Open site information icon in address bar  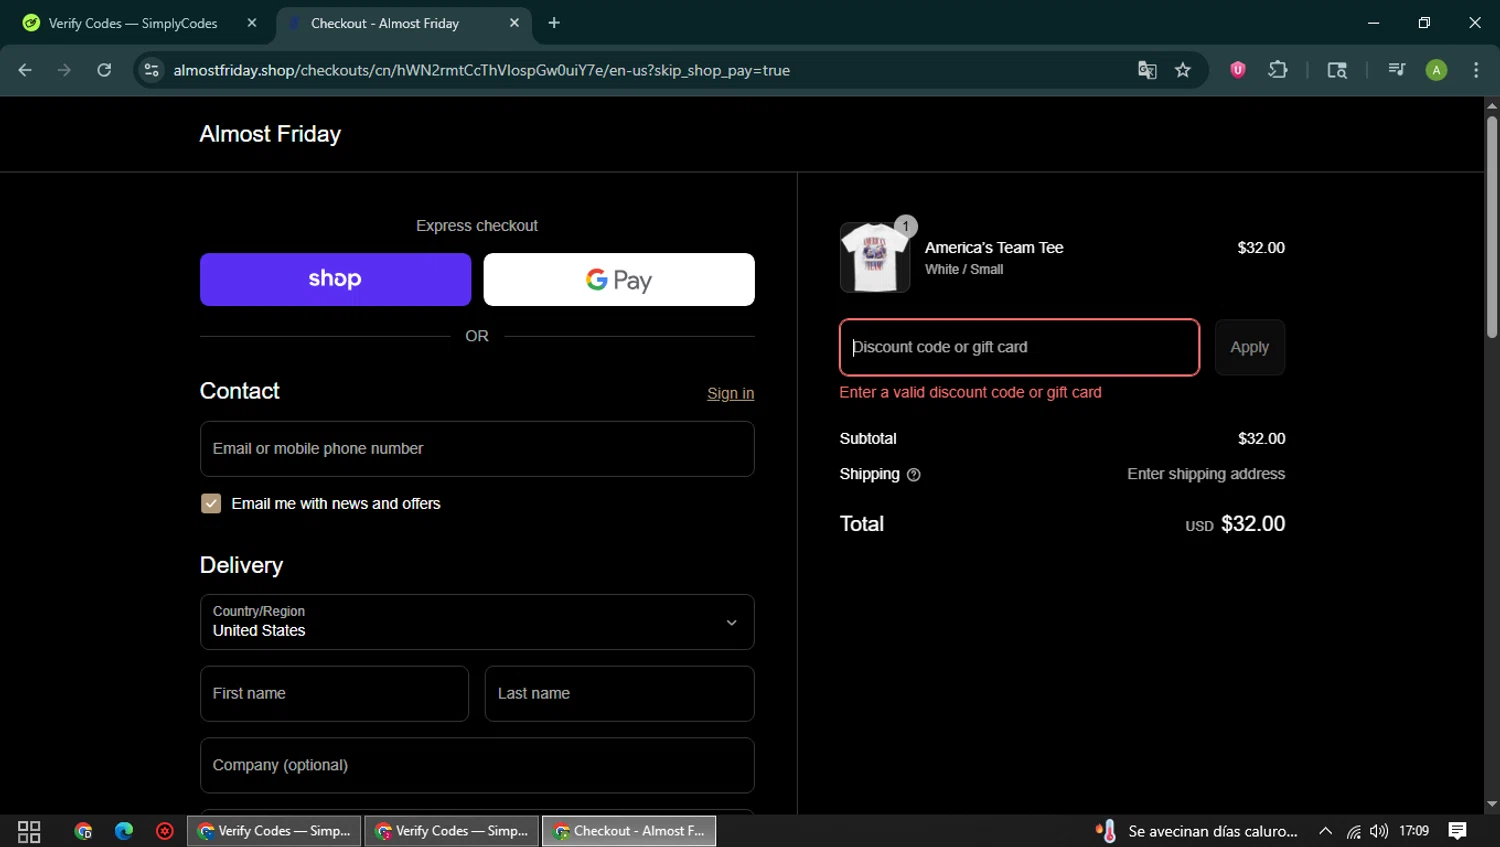click(x=151, y=70)
